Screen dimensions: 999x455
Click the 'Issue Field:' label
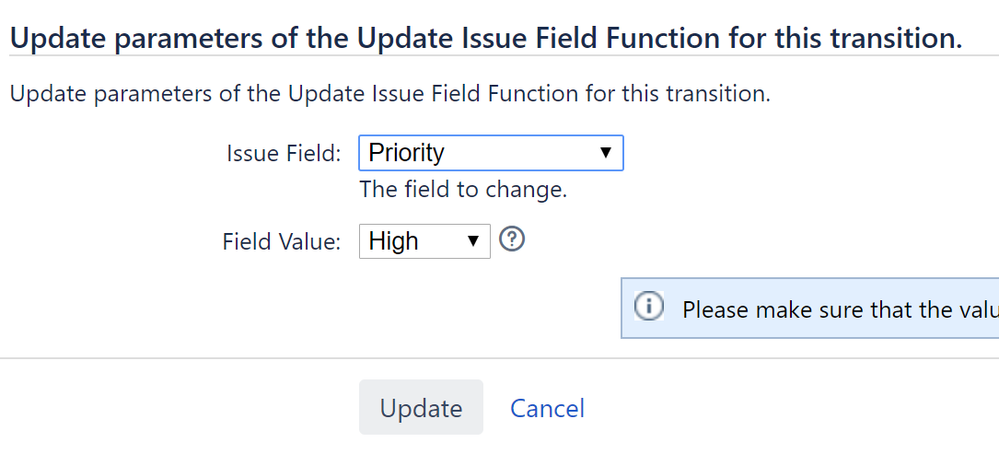[x=285, y=153]
